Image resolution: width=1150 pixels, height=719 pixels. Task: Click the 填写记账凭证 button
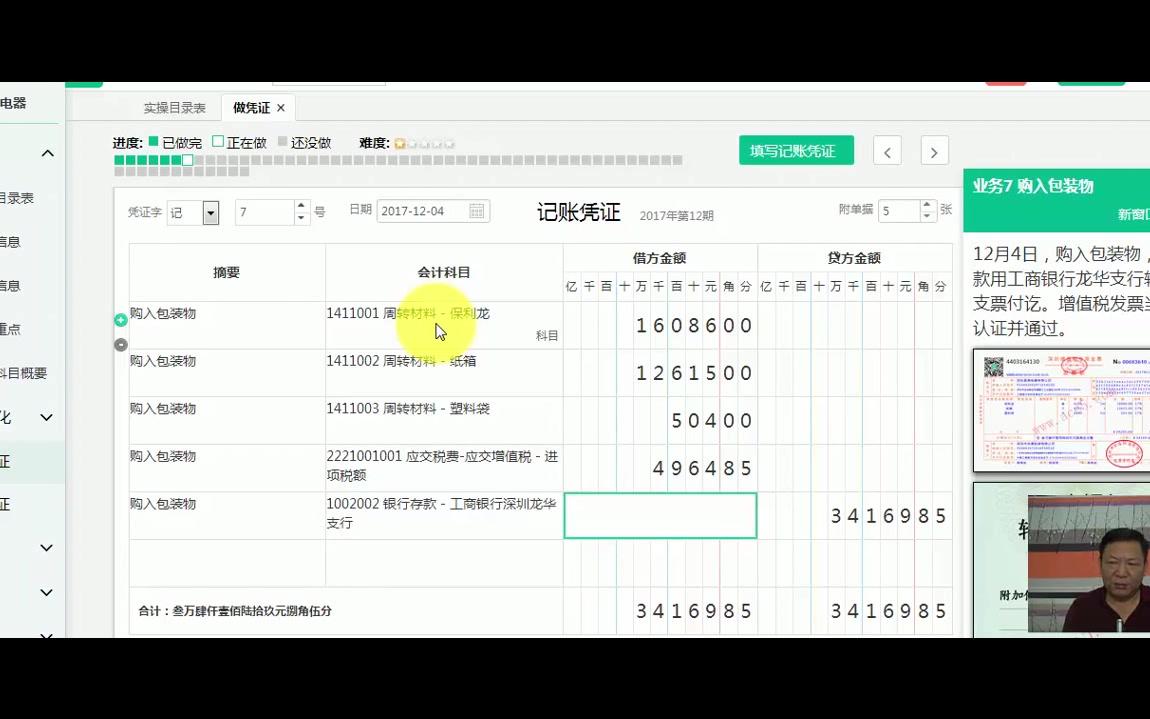pyautogui.click(x=796, y=150)
